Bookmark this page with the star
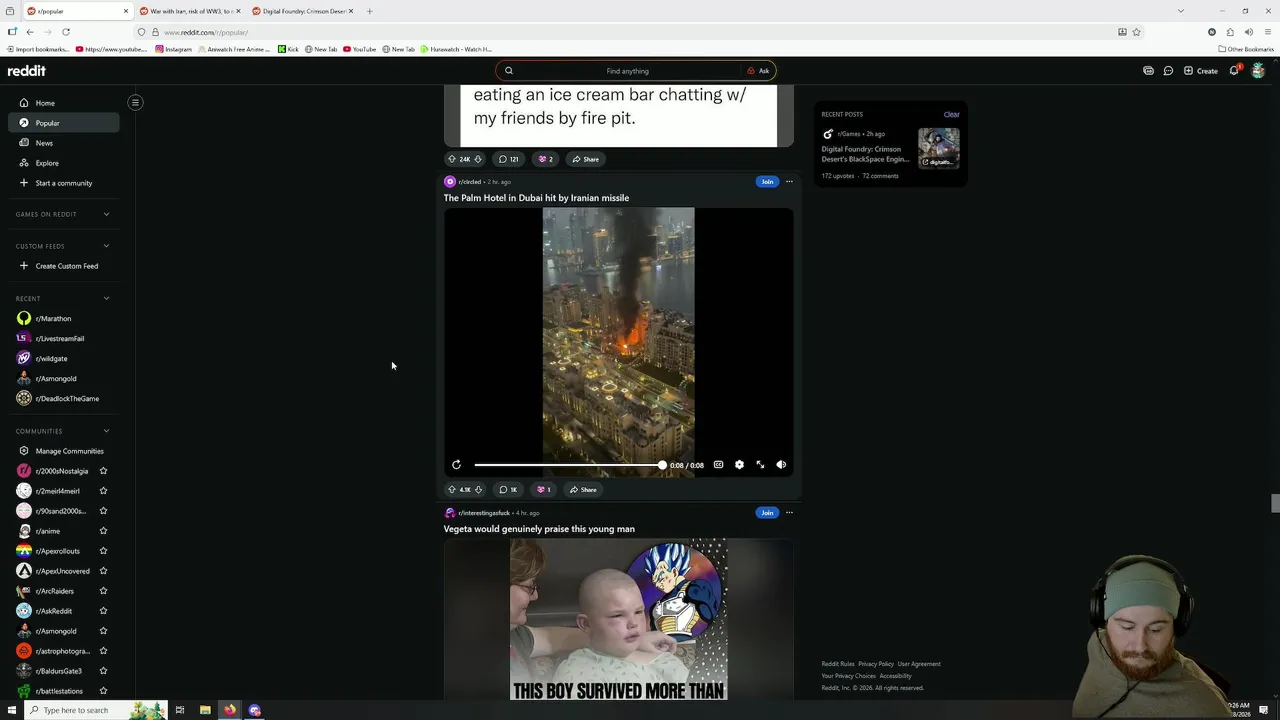This screenshot has height=720, width=1280. pos(1136,32)
